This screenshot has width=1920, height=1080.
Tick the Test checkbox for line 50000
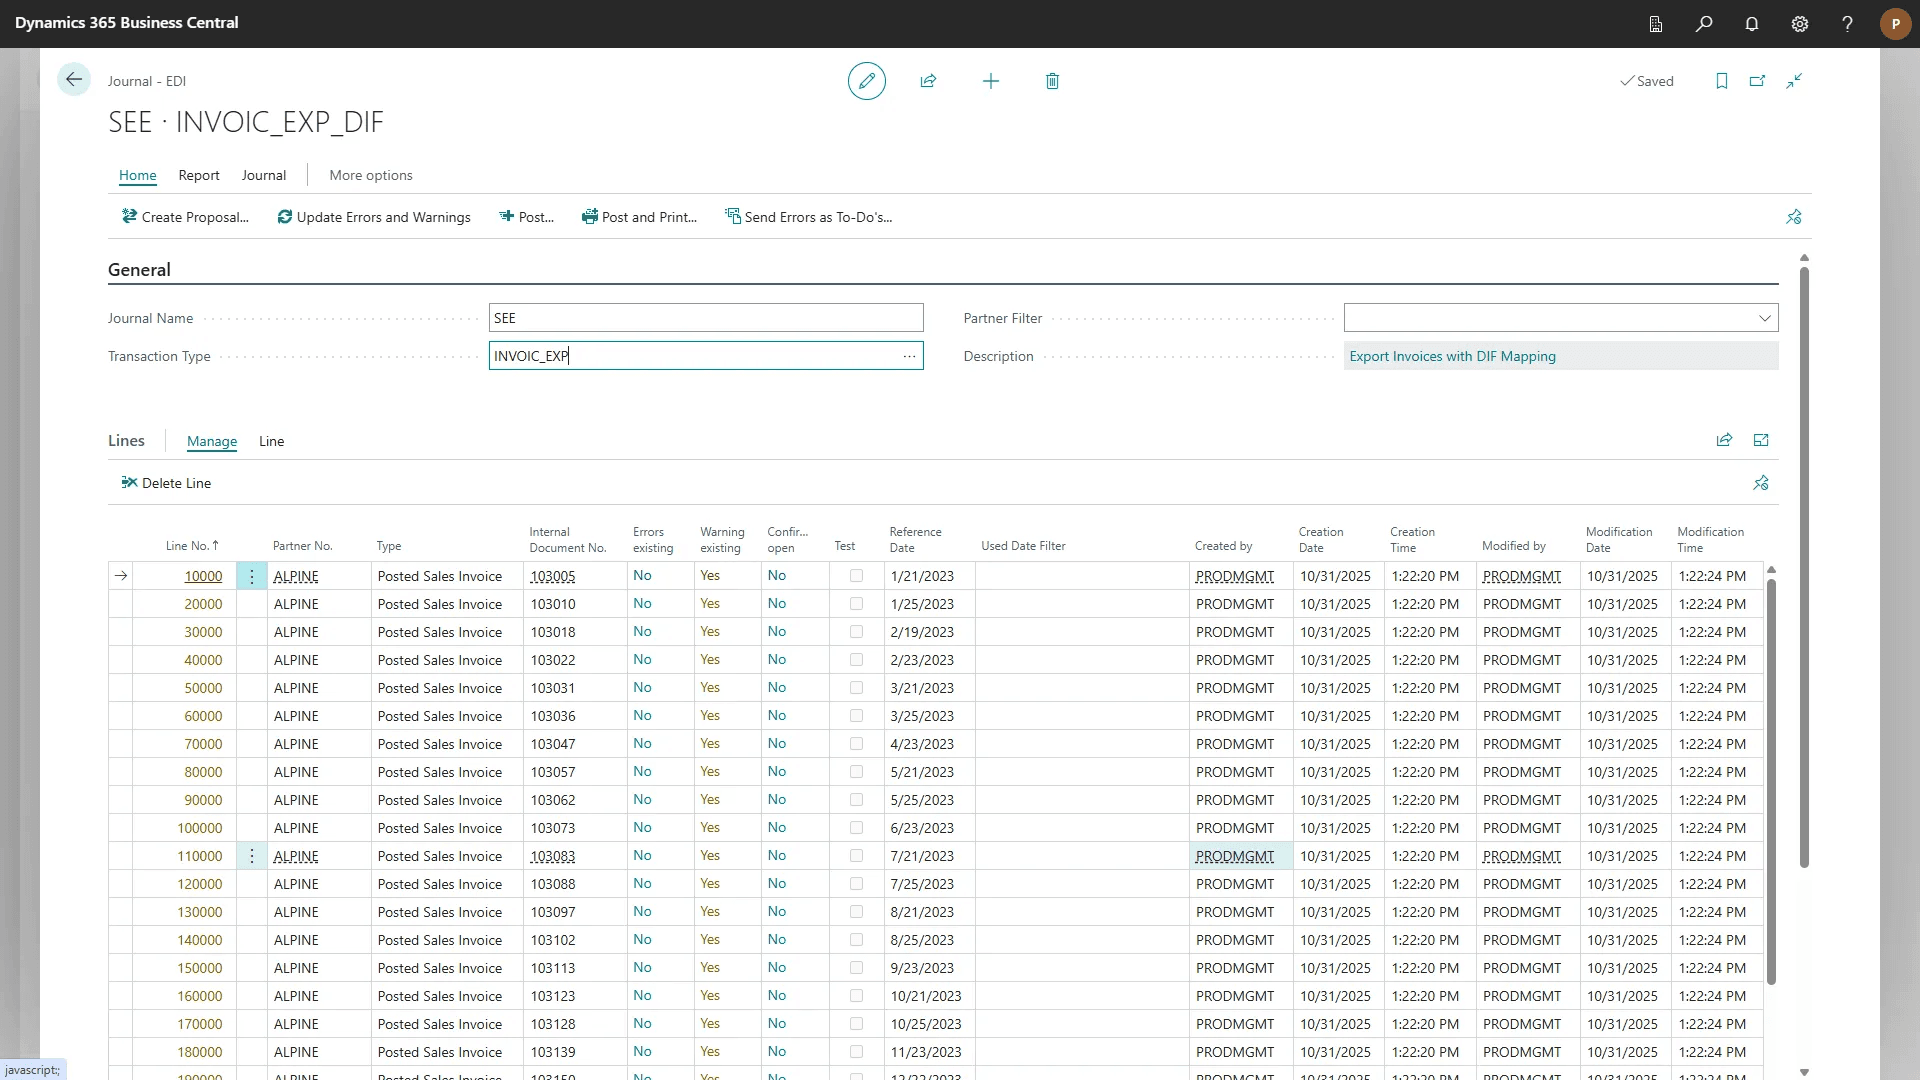[856, 688]
